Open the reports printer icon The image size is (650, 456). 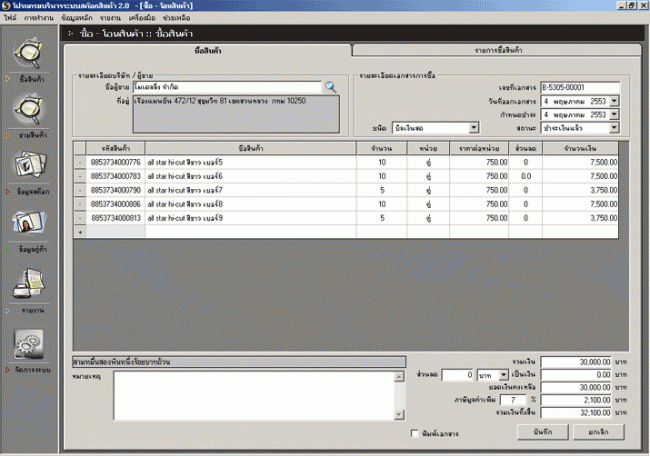point(29,283)
